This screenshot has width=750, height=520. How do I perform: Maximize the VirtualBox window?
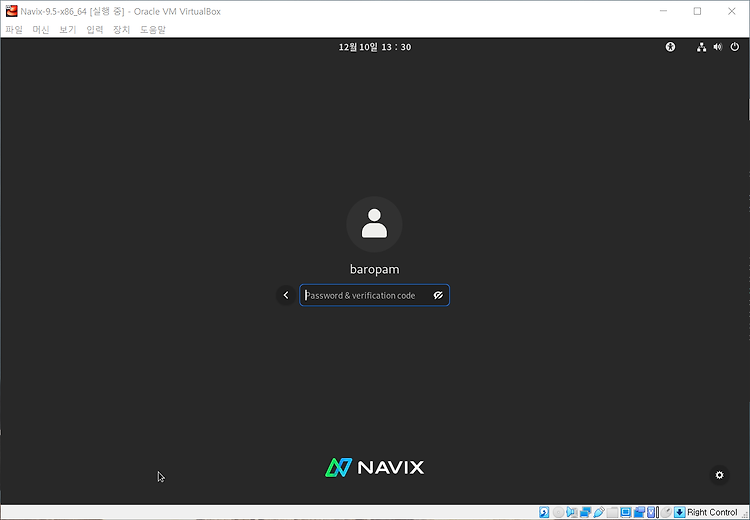coord(697,11)
